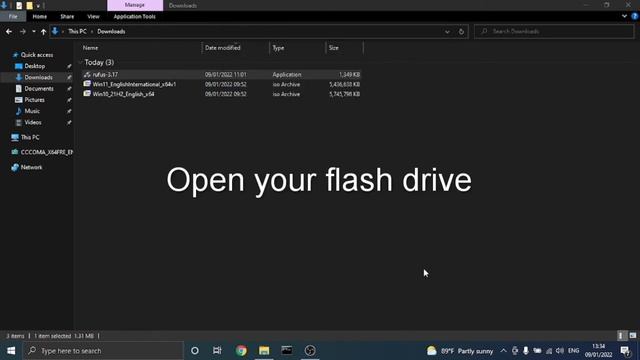Screen dimensions: 640x360
Task: Click the Search Downloads field
Action: (x=554, y=31)
